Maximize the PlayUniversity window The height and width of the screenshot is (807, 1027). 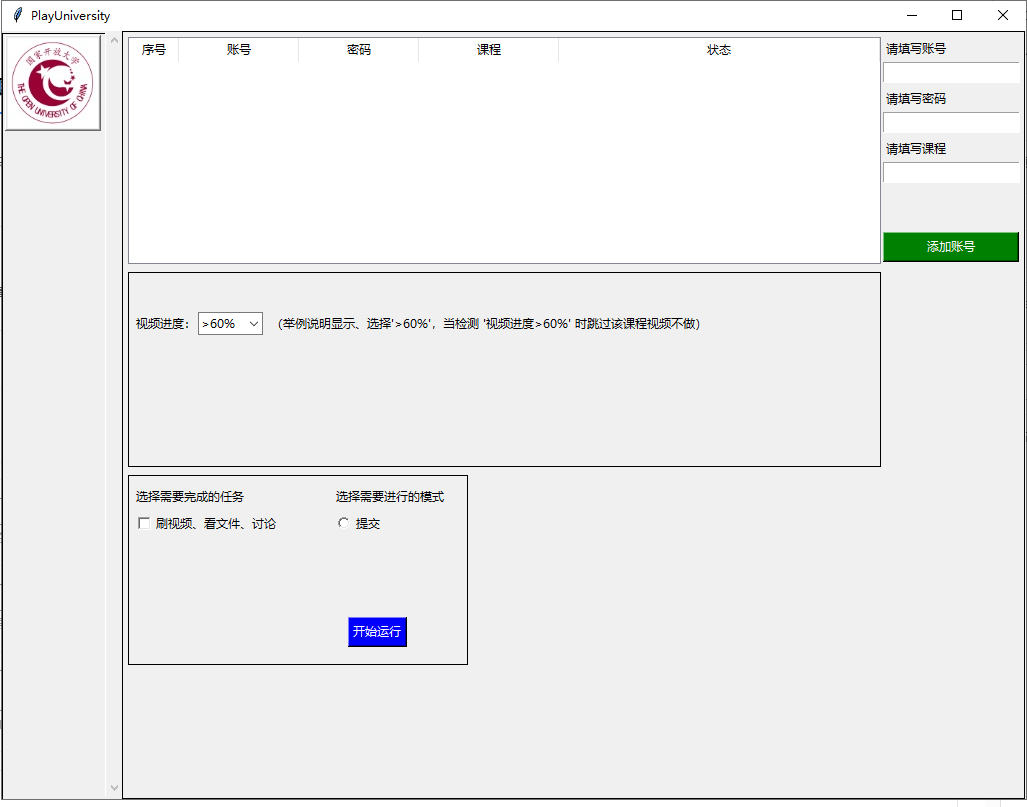tap(957, 15)
